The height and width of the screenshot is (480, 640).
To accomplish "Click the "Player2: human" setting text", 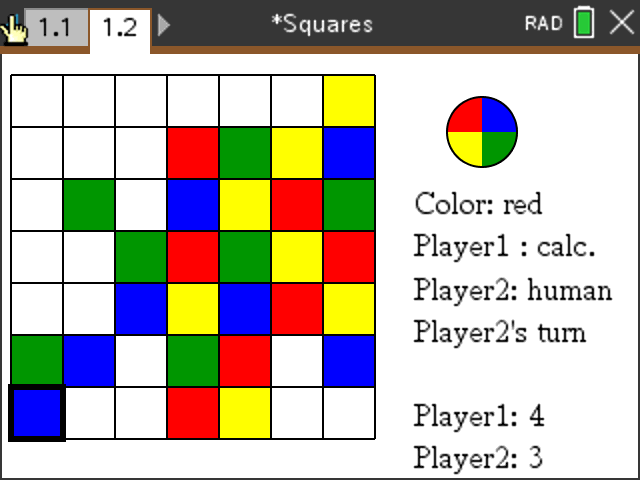I will click(512, 290).
